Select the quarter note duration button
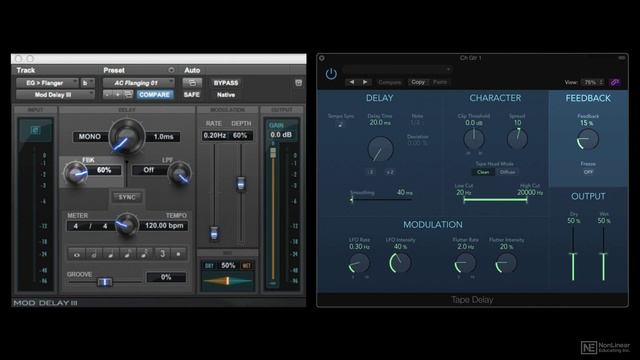640x360 pixels. [x=111, y=254]
